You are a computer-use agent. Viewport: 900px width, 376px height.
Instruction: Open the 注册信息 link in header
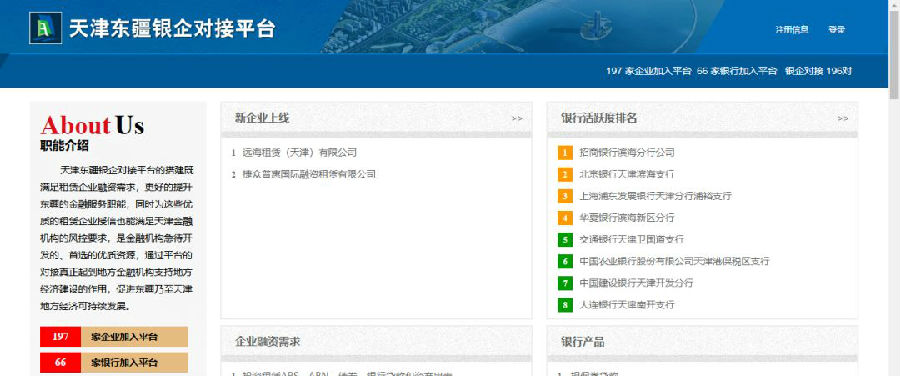click(792, 30)
